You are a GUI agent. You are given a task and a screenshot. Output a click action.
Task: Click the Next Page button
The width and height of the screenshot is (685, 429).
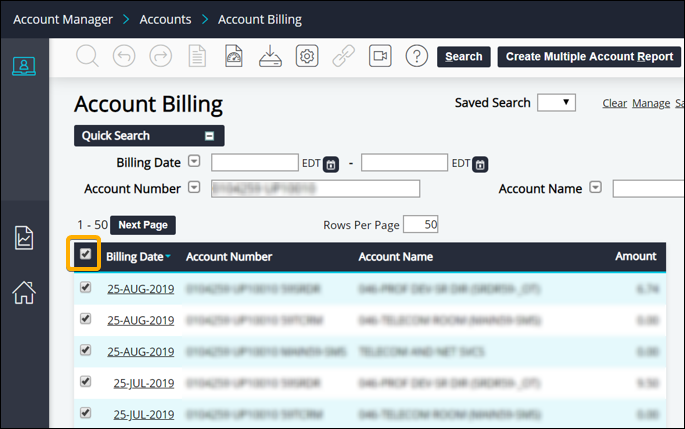(x=142, y=225)
